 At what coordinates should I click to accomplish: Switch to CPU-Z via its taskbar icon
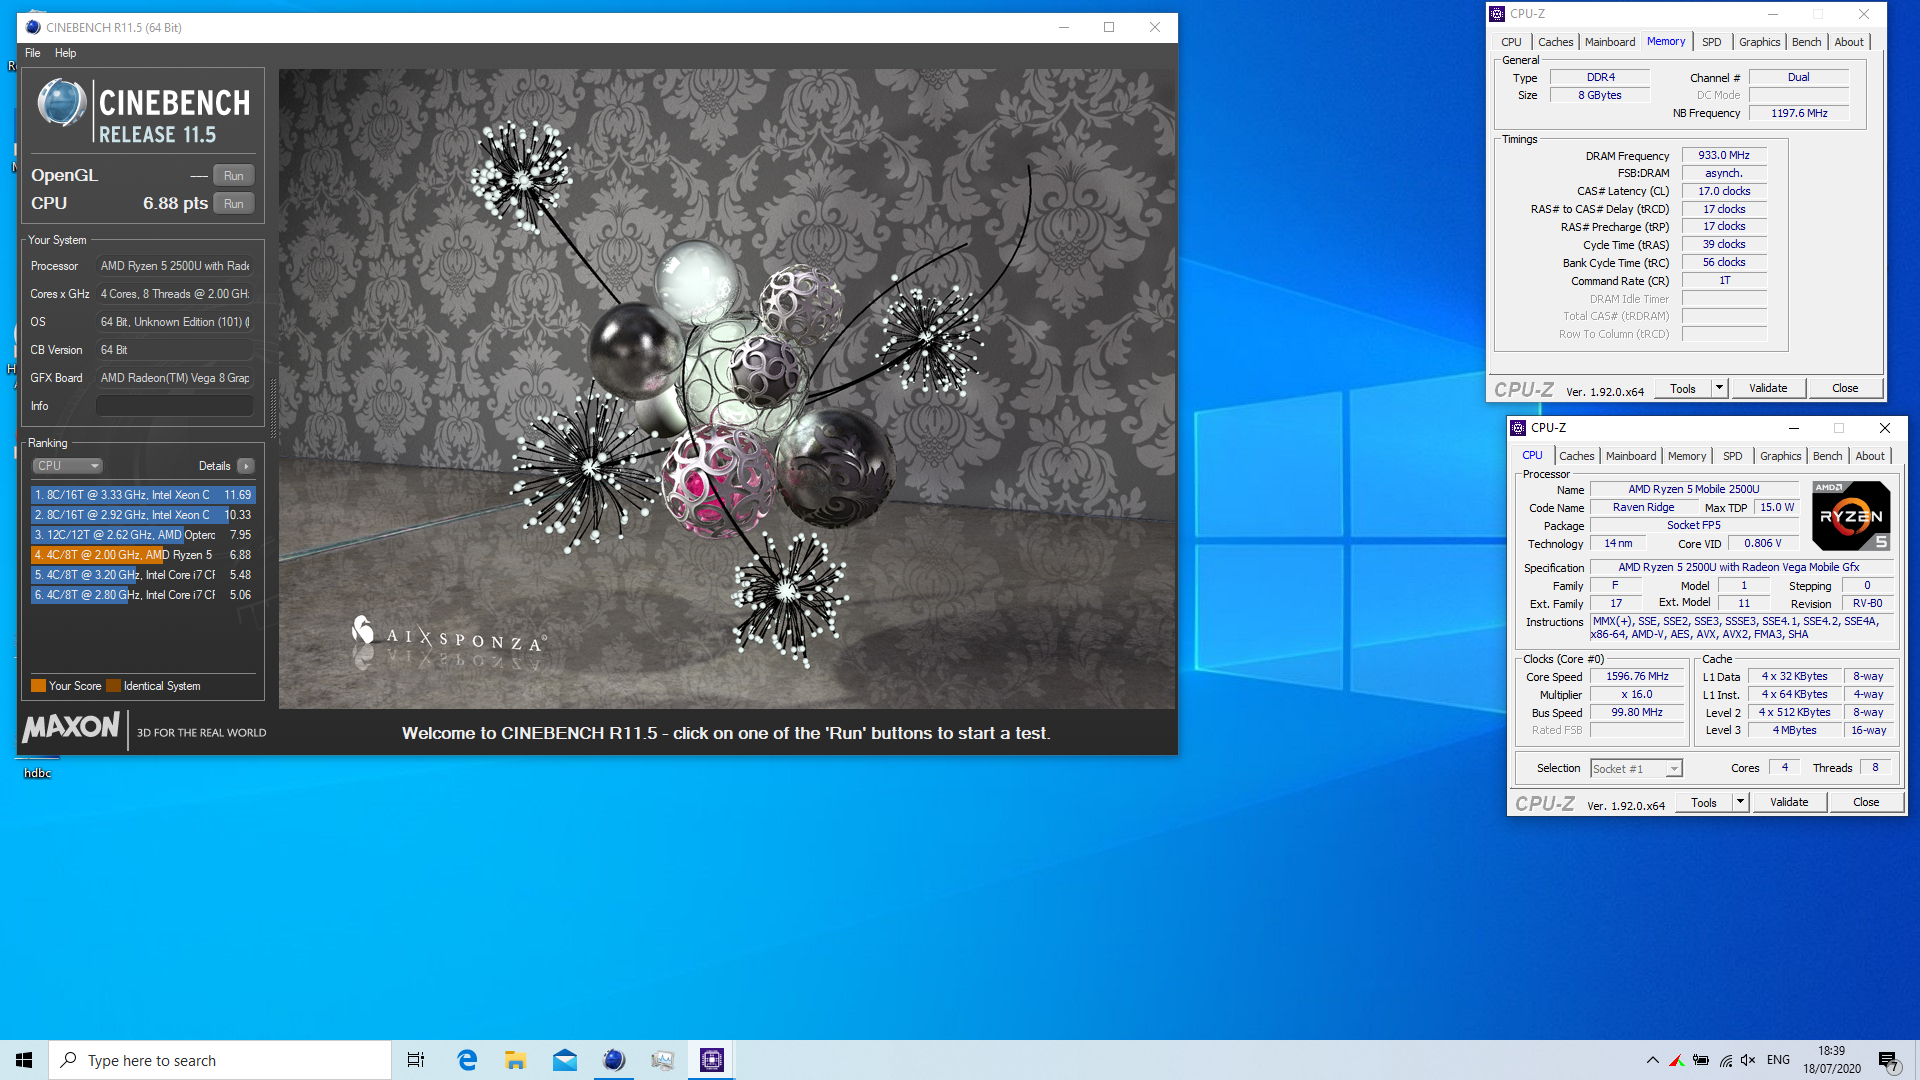711,1060
